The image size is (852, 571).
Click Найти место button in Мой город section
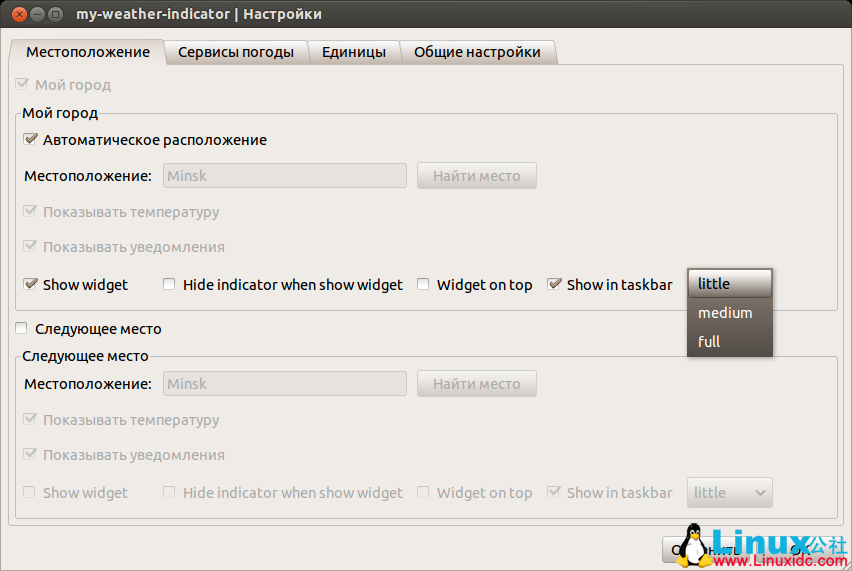pos(477,176)
